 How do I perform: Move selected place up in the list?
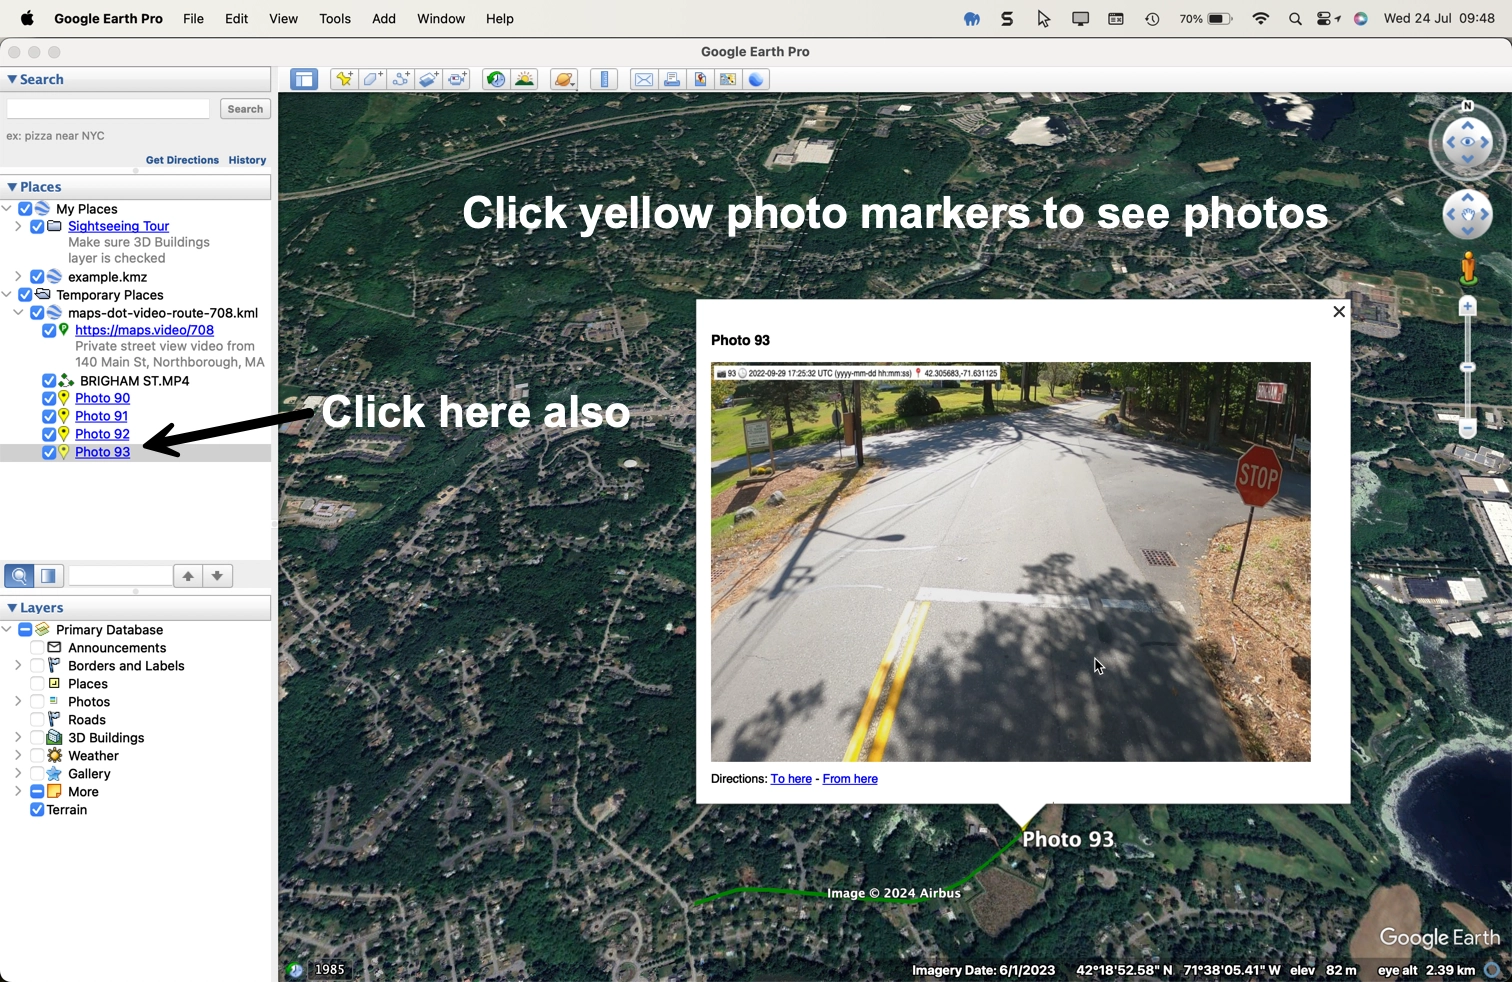[x=188, y=576]
